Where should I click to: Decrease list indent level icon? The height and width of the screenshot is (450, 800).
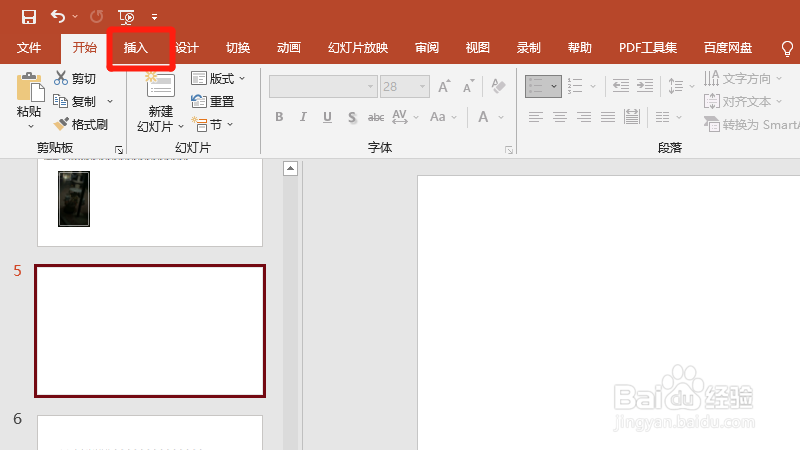coord(620,86)
